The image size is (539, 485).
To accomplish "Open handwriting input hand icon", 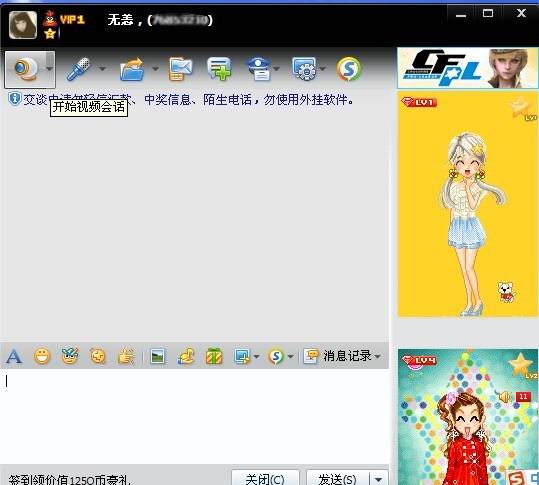I will tap(126, 356).
